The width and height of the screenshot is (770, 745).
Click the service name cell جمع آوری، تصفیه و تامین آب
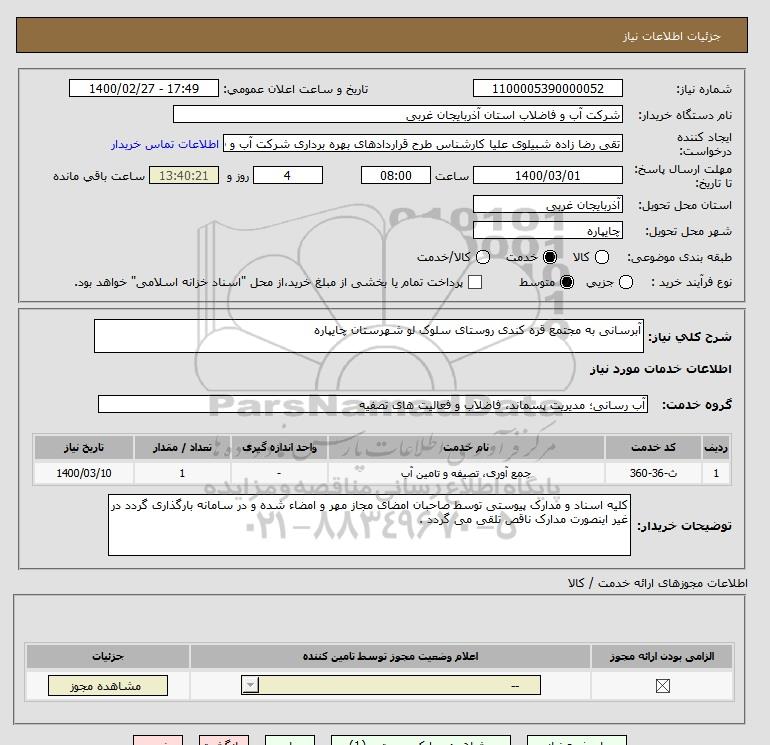coord(466,473)
